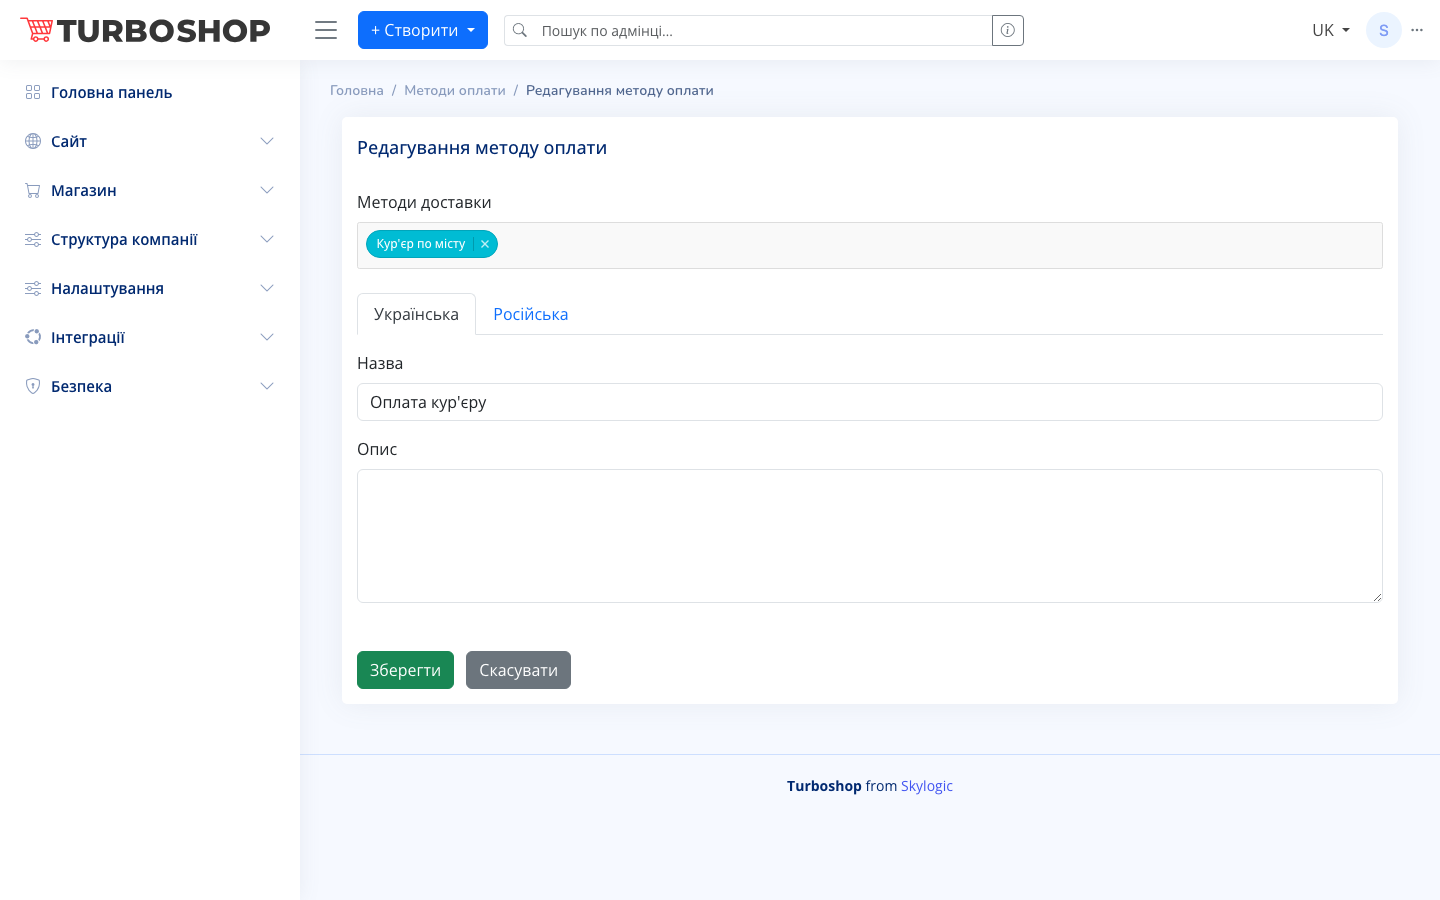
Task: Open the three-dots options menu
Action: pos(1417,30)
